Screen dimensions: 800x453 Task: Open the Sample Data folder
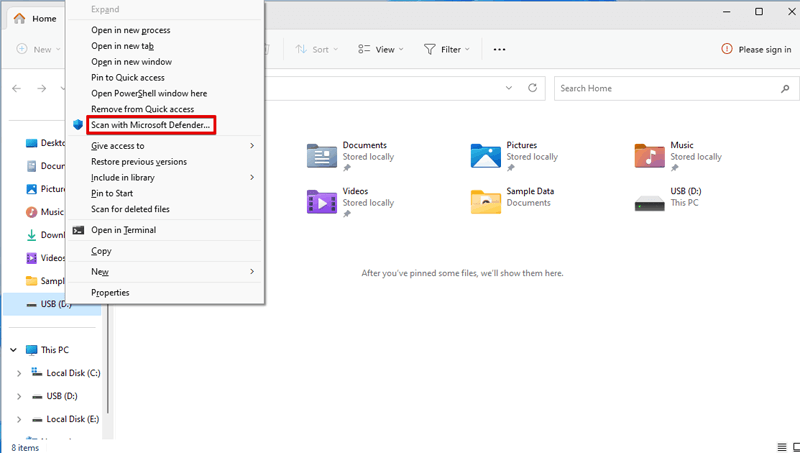click(x=486, y=201)
